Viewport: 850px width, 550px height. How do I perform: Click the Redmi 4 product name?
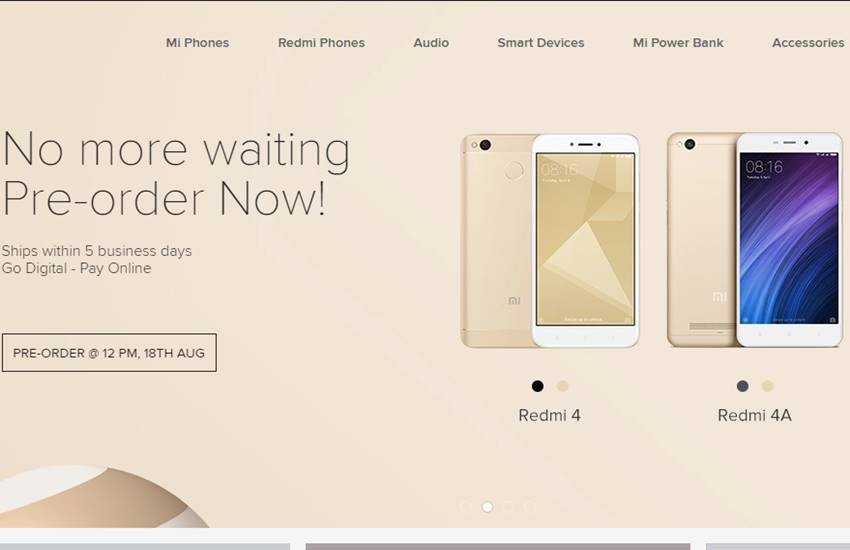click(550, 415)
